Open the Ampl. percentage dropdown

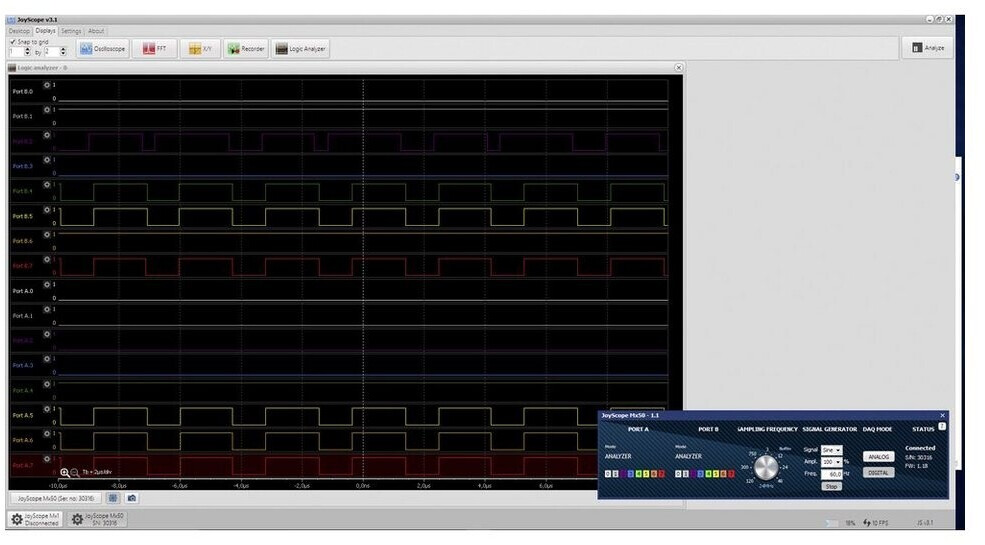click(831, 462)
